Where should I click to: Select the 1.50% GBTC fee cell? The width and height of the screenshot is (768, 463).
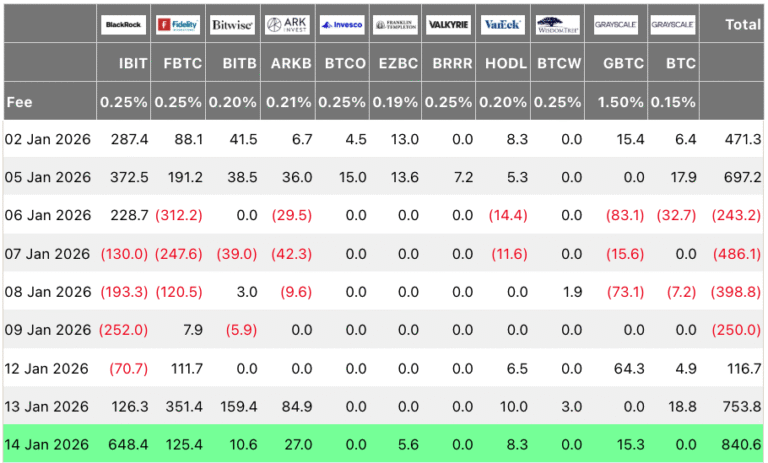pos(619,101)
